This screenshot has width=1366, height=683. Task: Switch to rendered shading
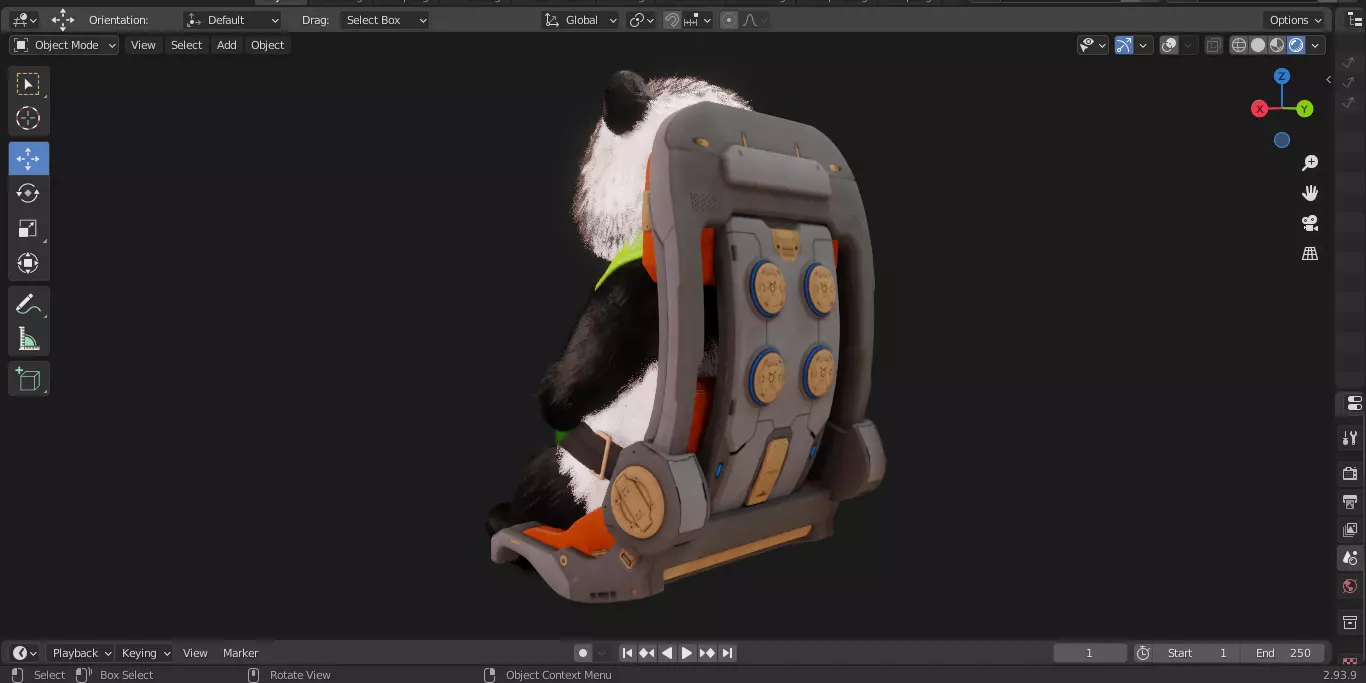click(1296, 45)
